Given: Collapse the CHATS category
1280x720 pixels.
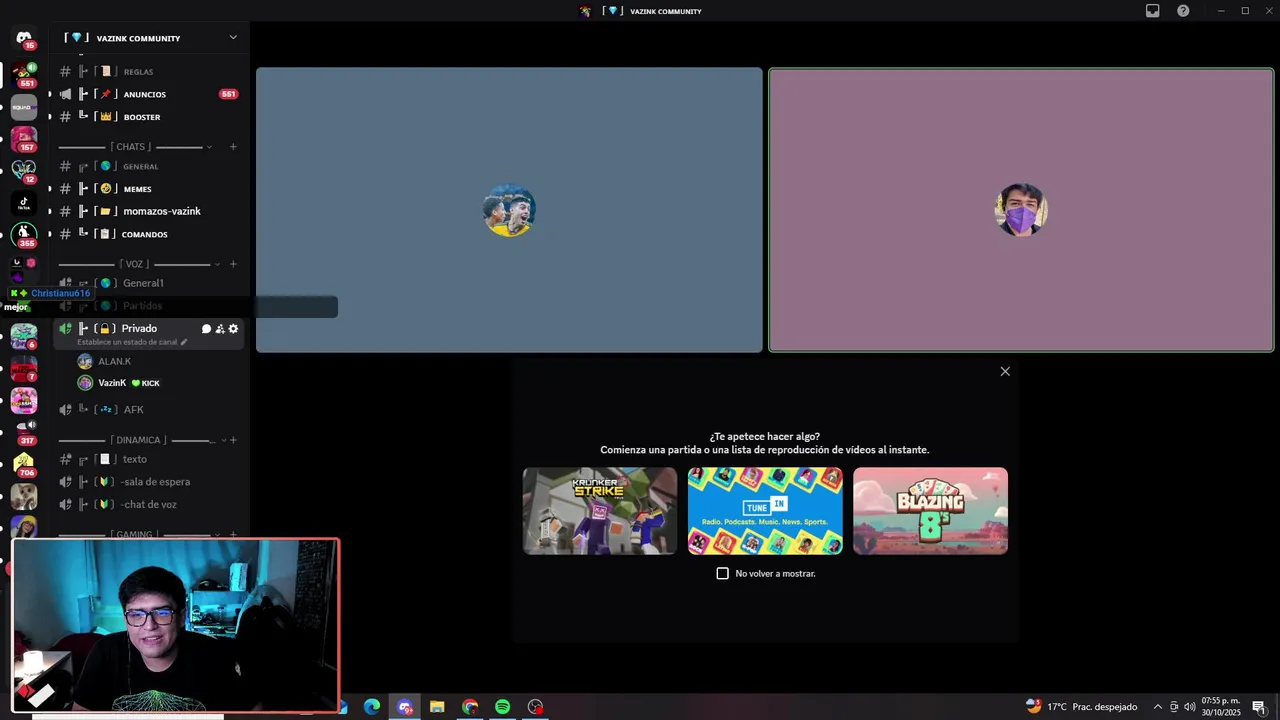Looking at the screenshot, I should click(134, 147).
